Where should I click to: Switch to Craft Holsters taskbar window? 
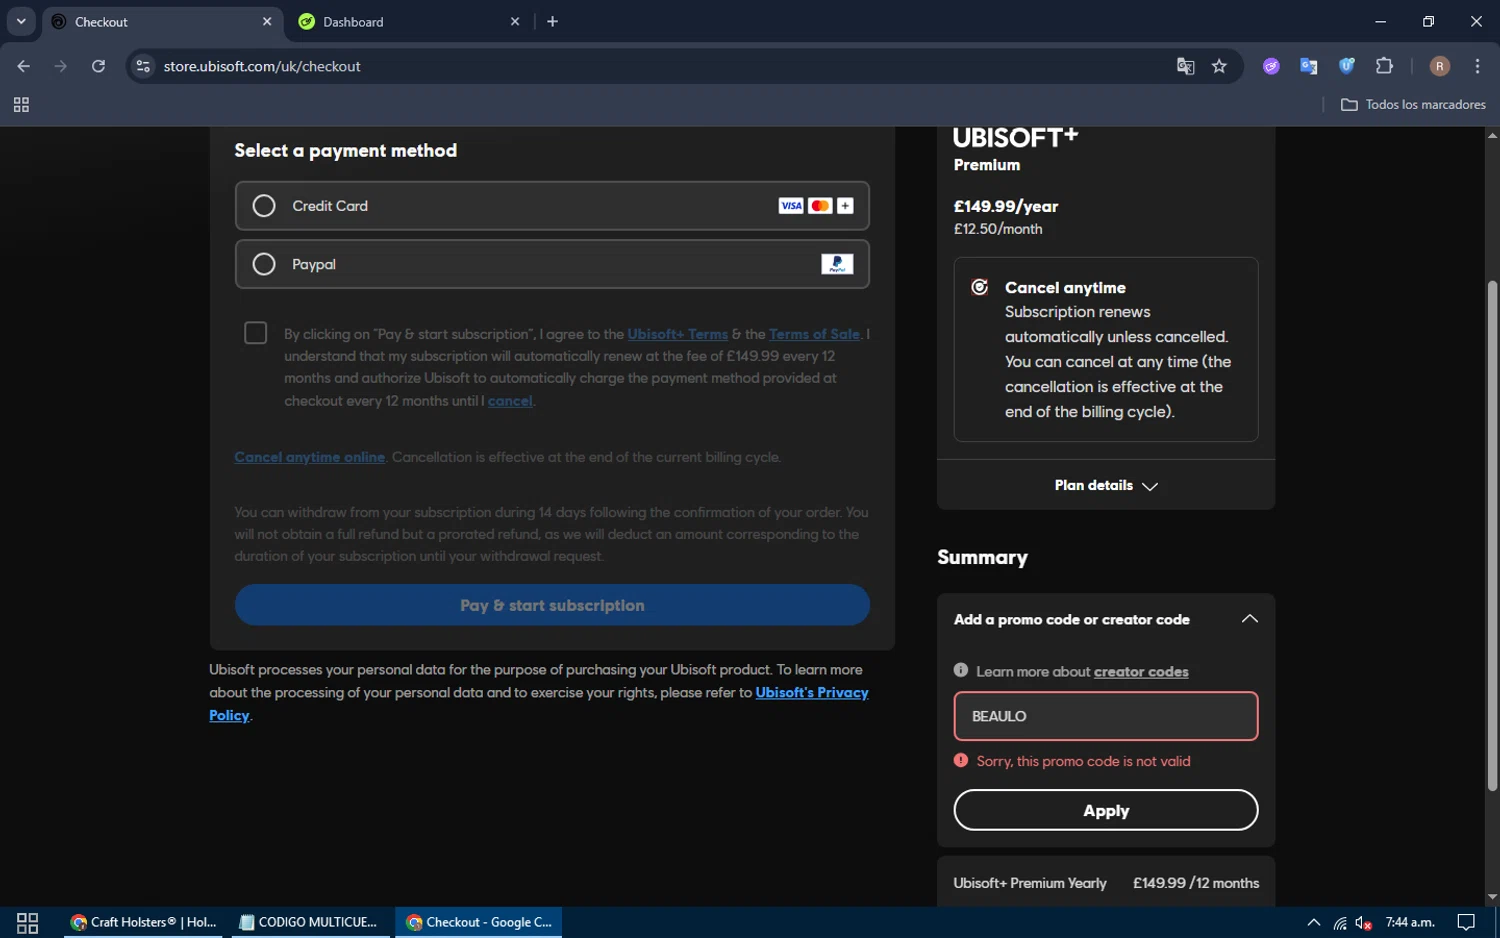[x=145, y=922]
